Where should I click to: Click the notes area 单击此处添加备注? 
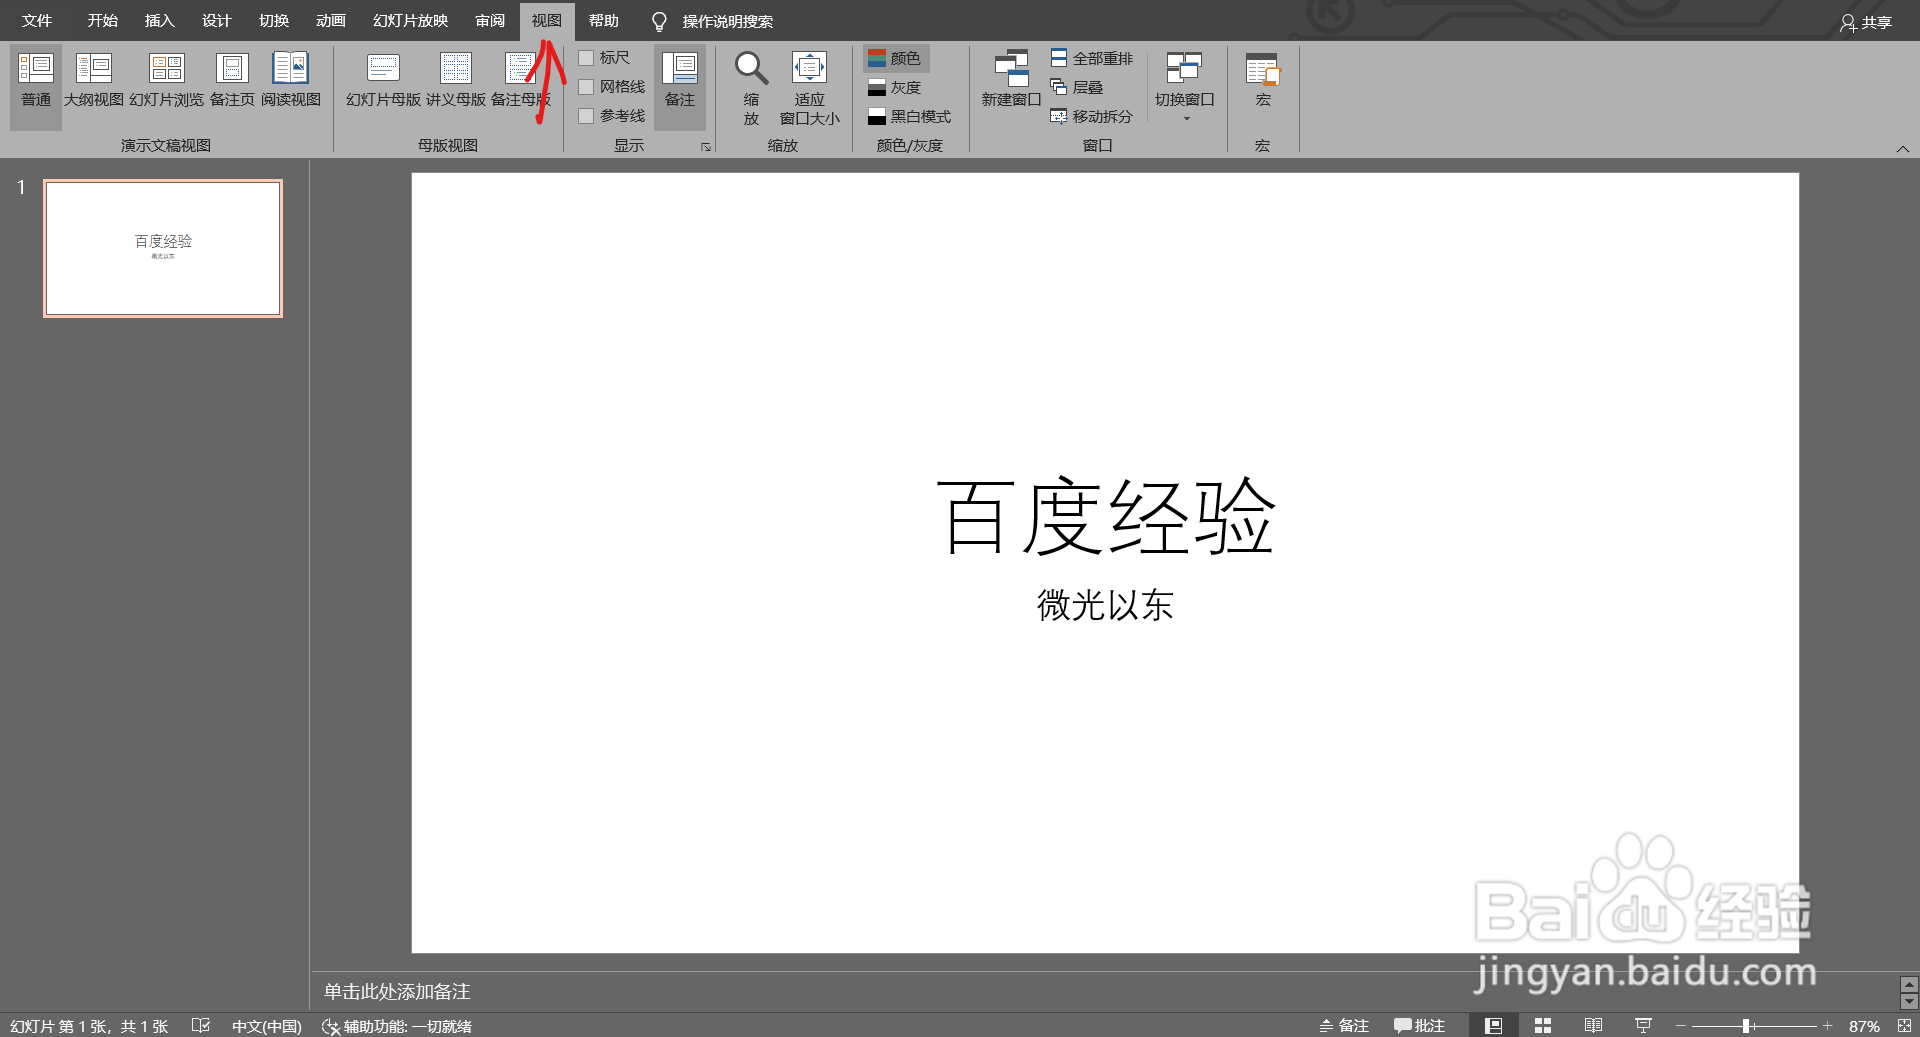[397, 991]
